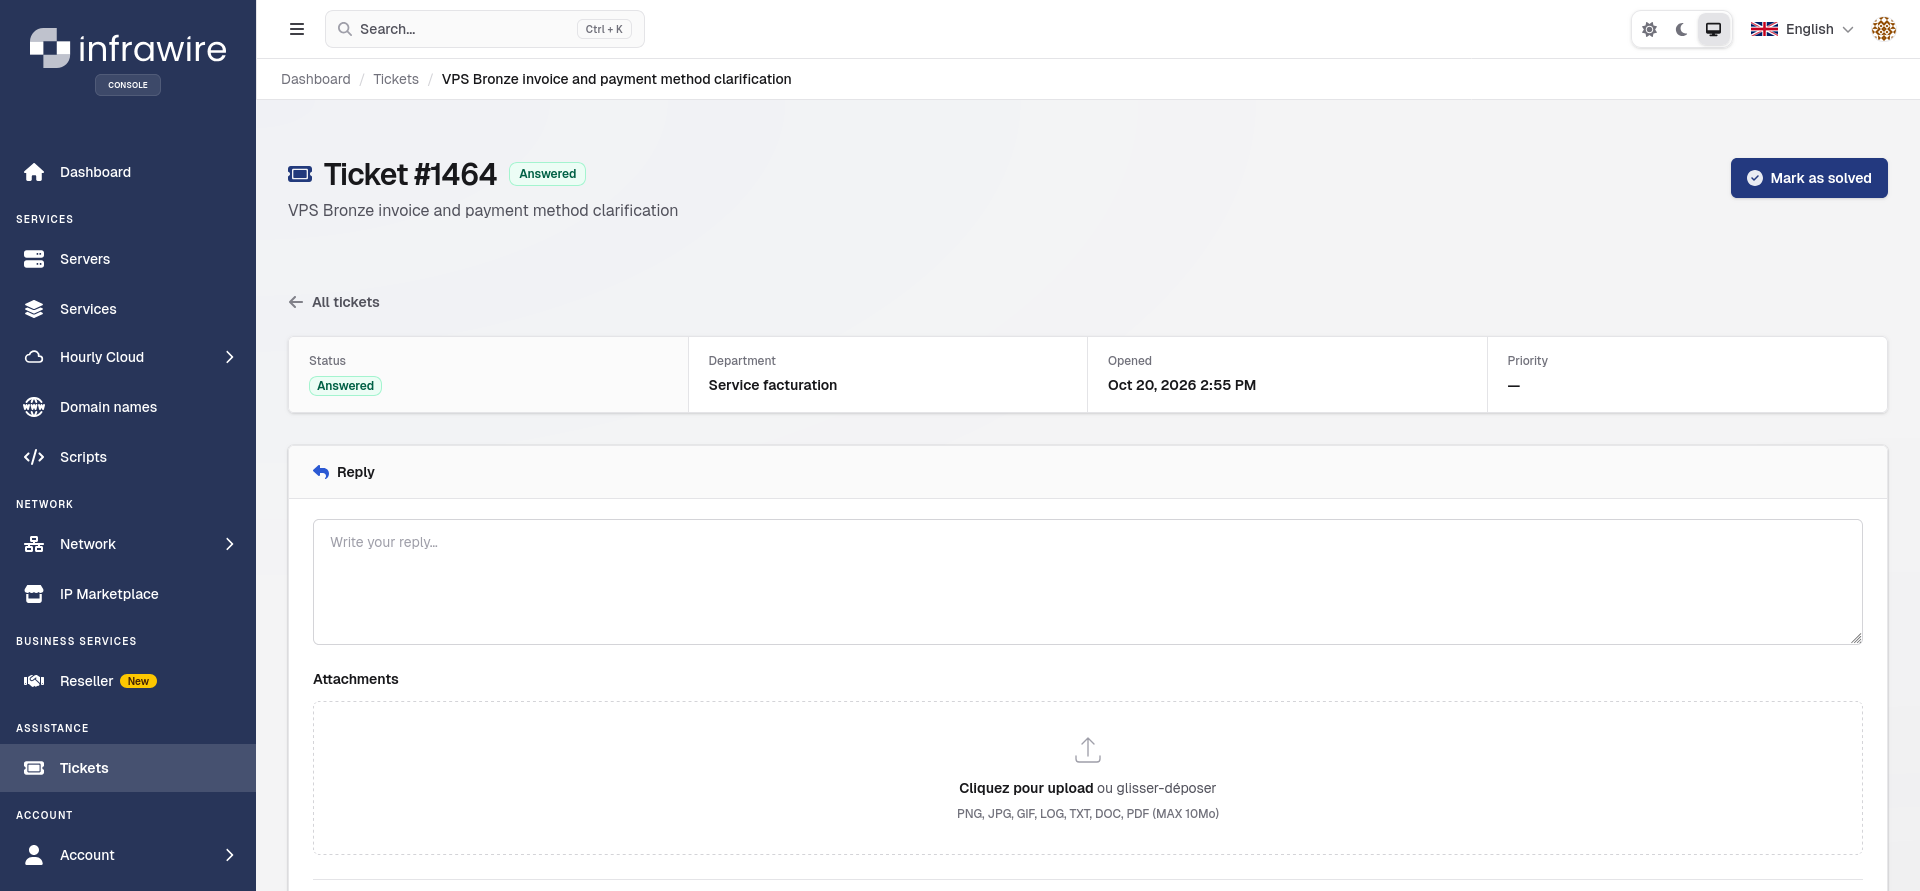Click the Scripts code icon
Image resolution: width=1920 pixels, height=891 pixels.
pos(34,457)
